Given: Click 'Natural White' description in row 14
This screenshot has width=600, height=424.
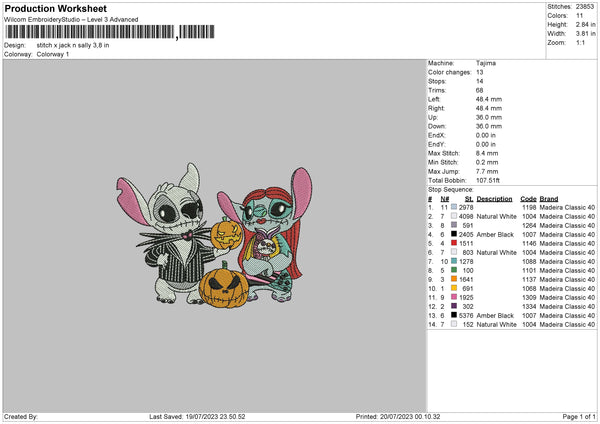Looking at the screenshot, I should click(497, 324).
